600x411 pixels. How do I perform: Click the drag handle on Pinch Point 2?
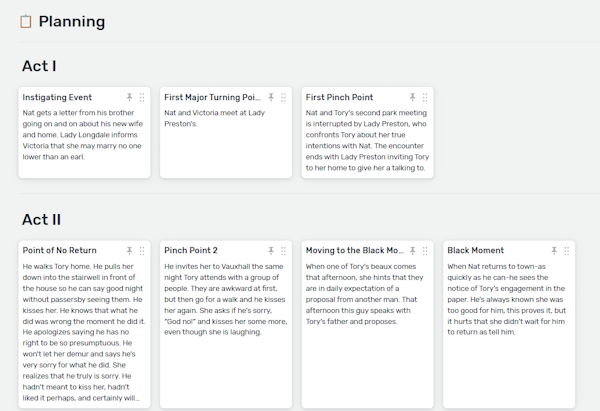pos(284,250)
